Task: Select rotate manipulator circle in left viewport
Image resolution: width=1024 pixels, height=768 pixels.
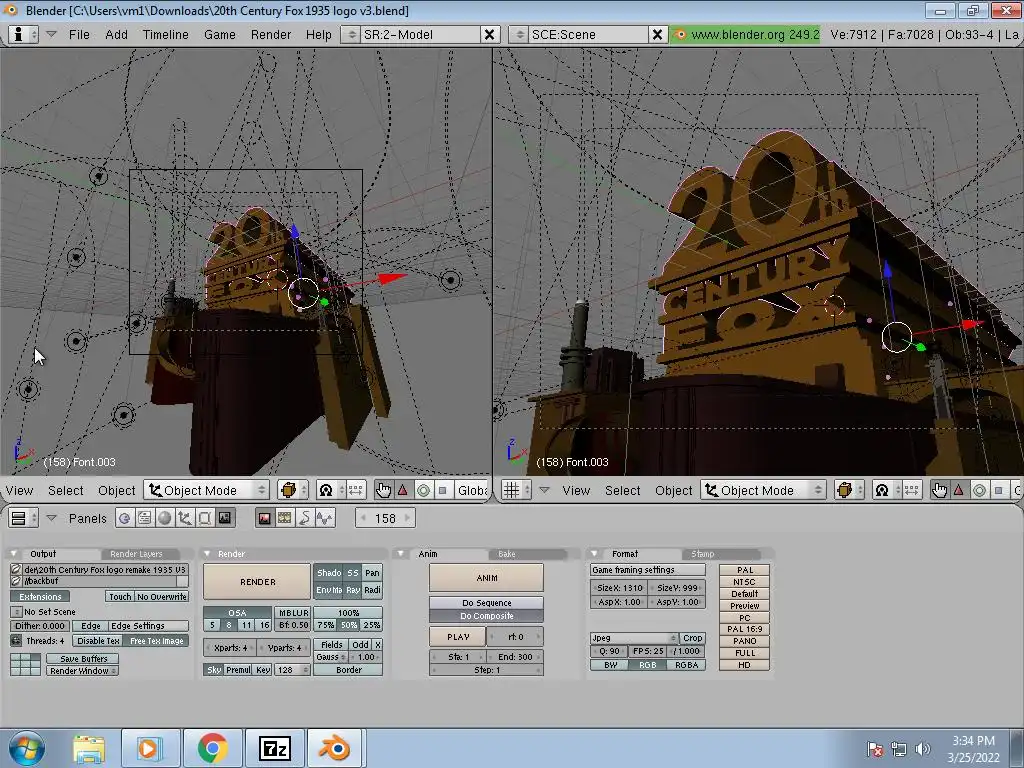Action: point(423,490)
